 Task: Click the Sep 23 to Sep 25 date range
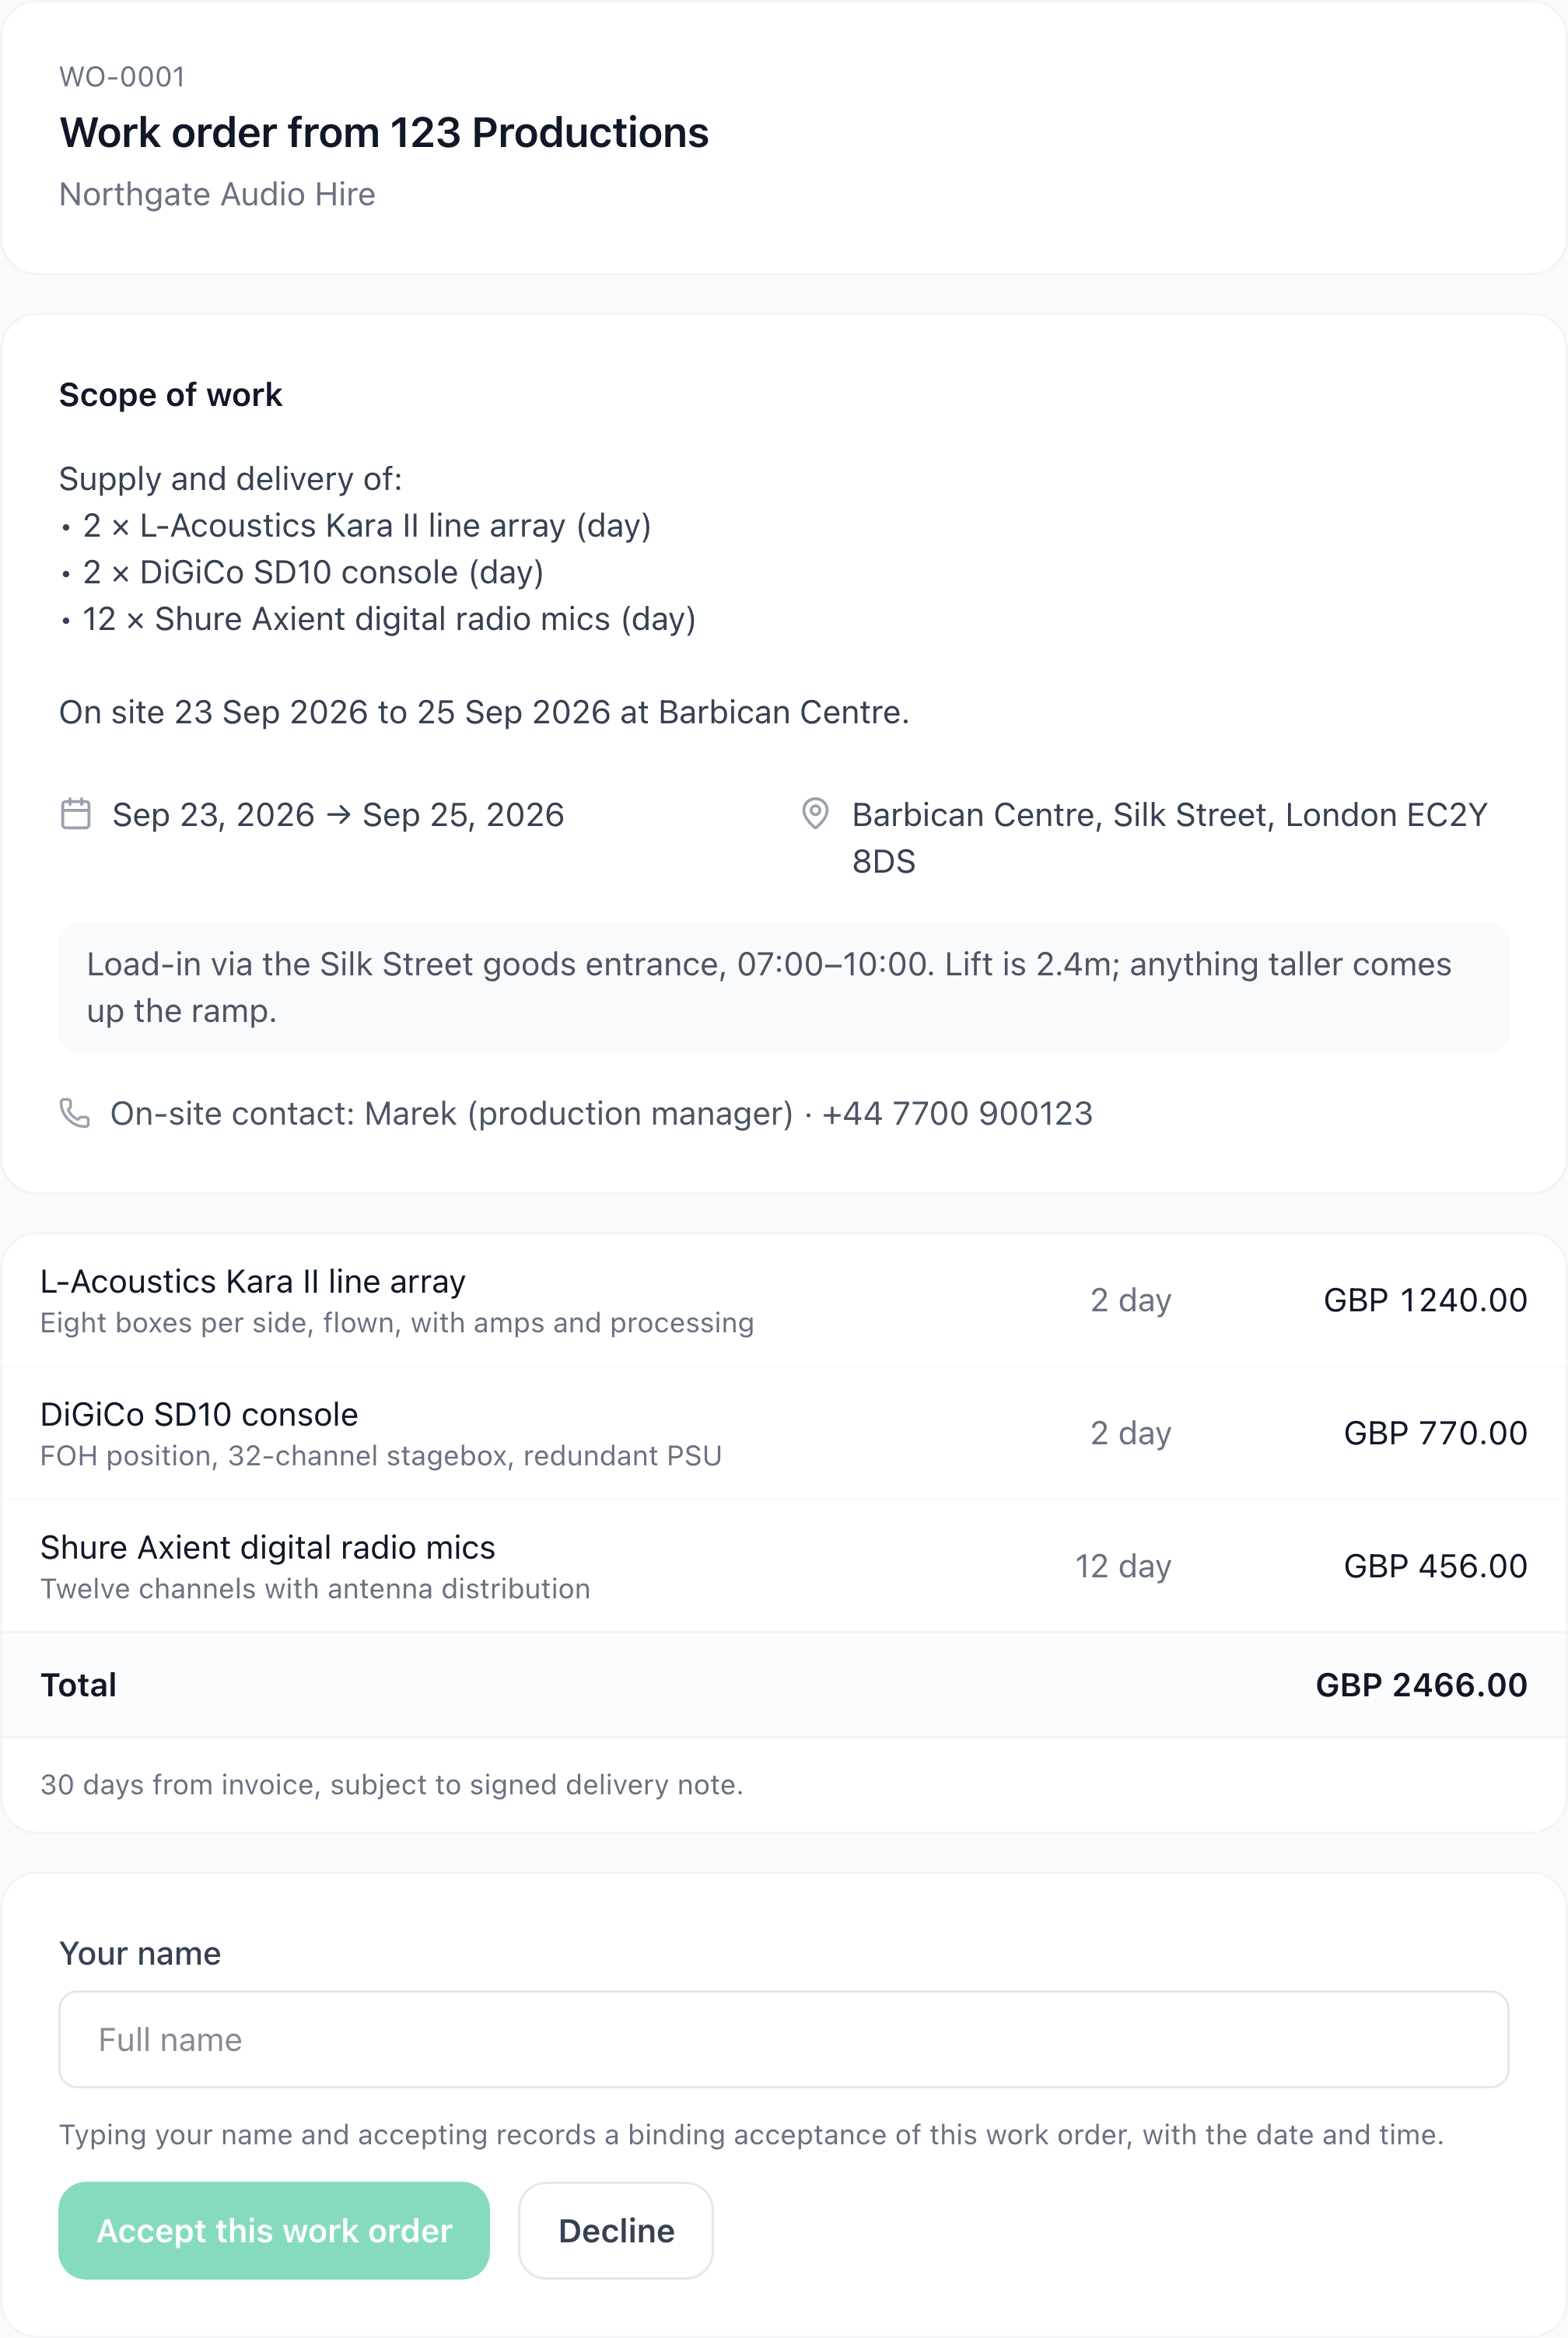(x=338, y=815)
